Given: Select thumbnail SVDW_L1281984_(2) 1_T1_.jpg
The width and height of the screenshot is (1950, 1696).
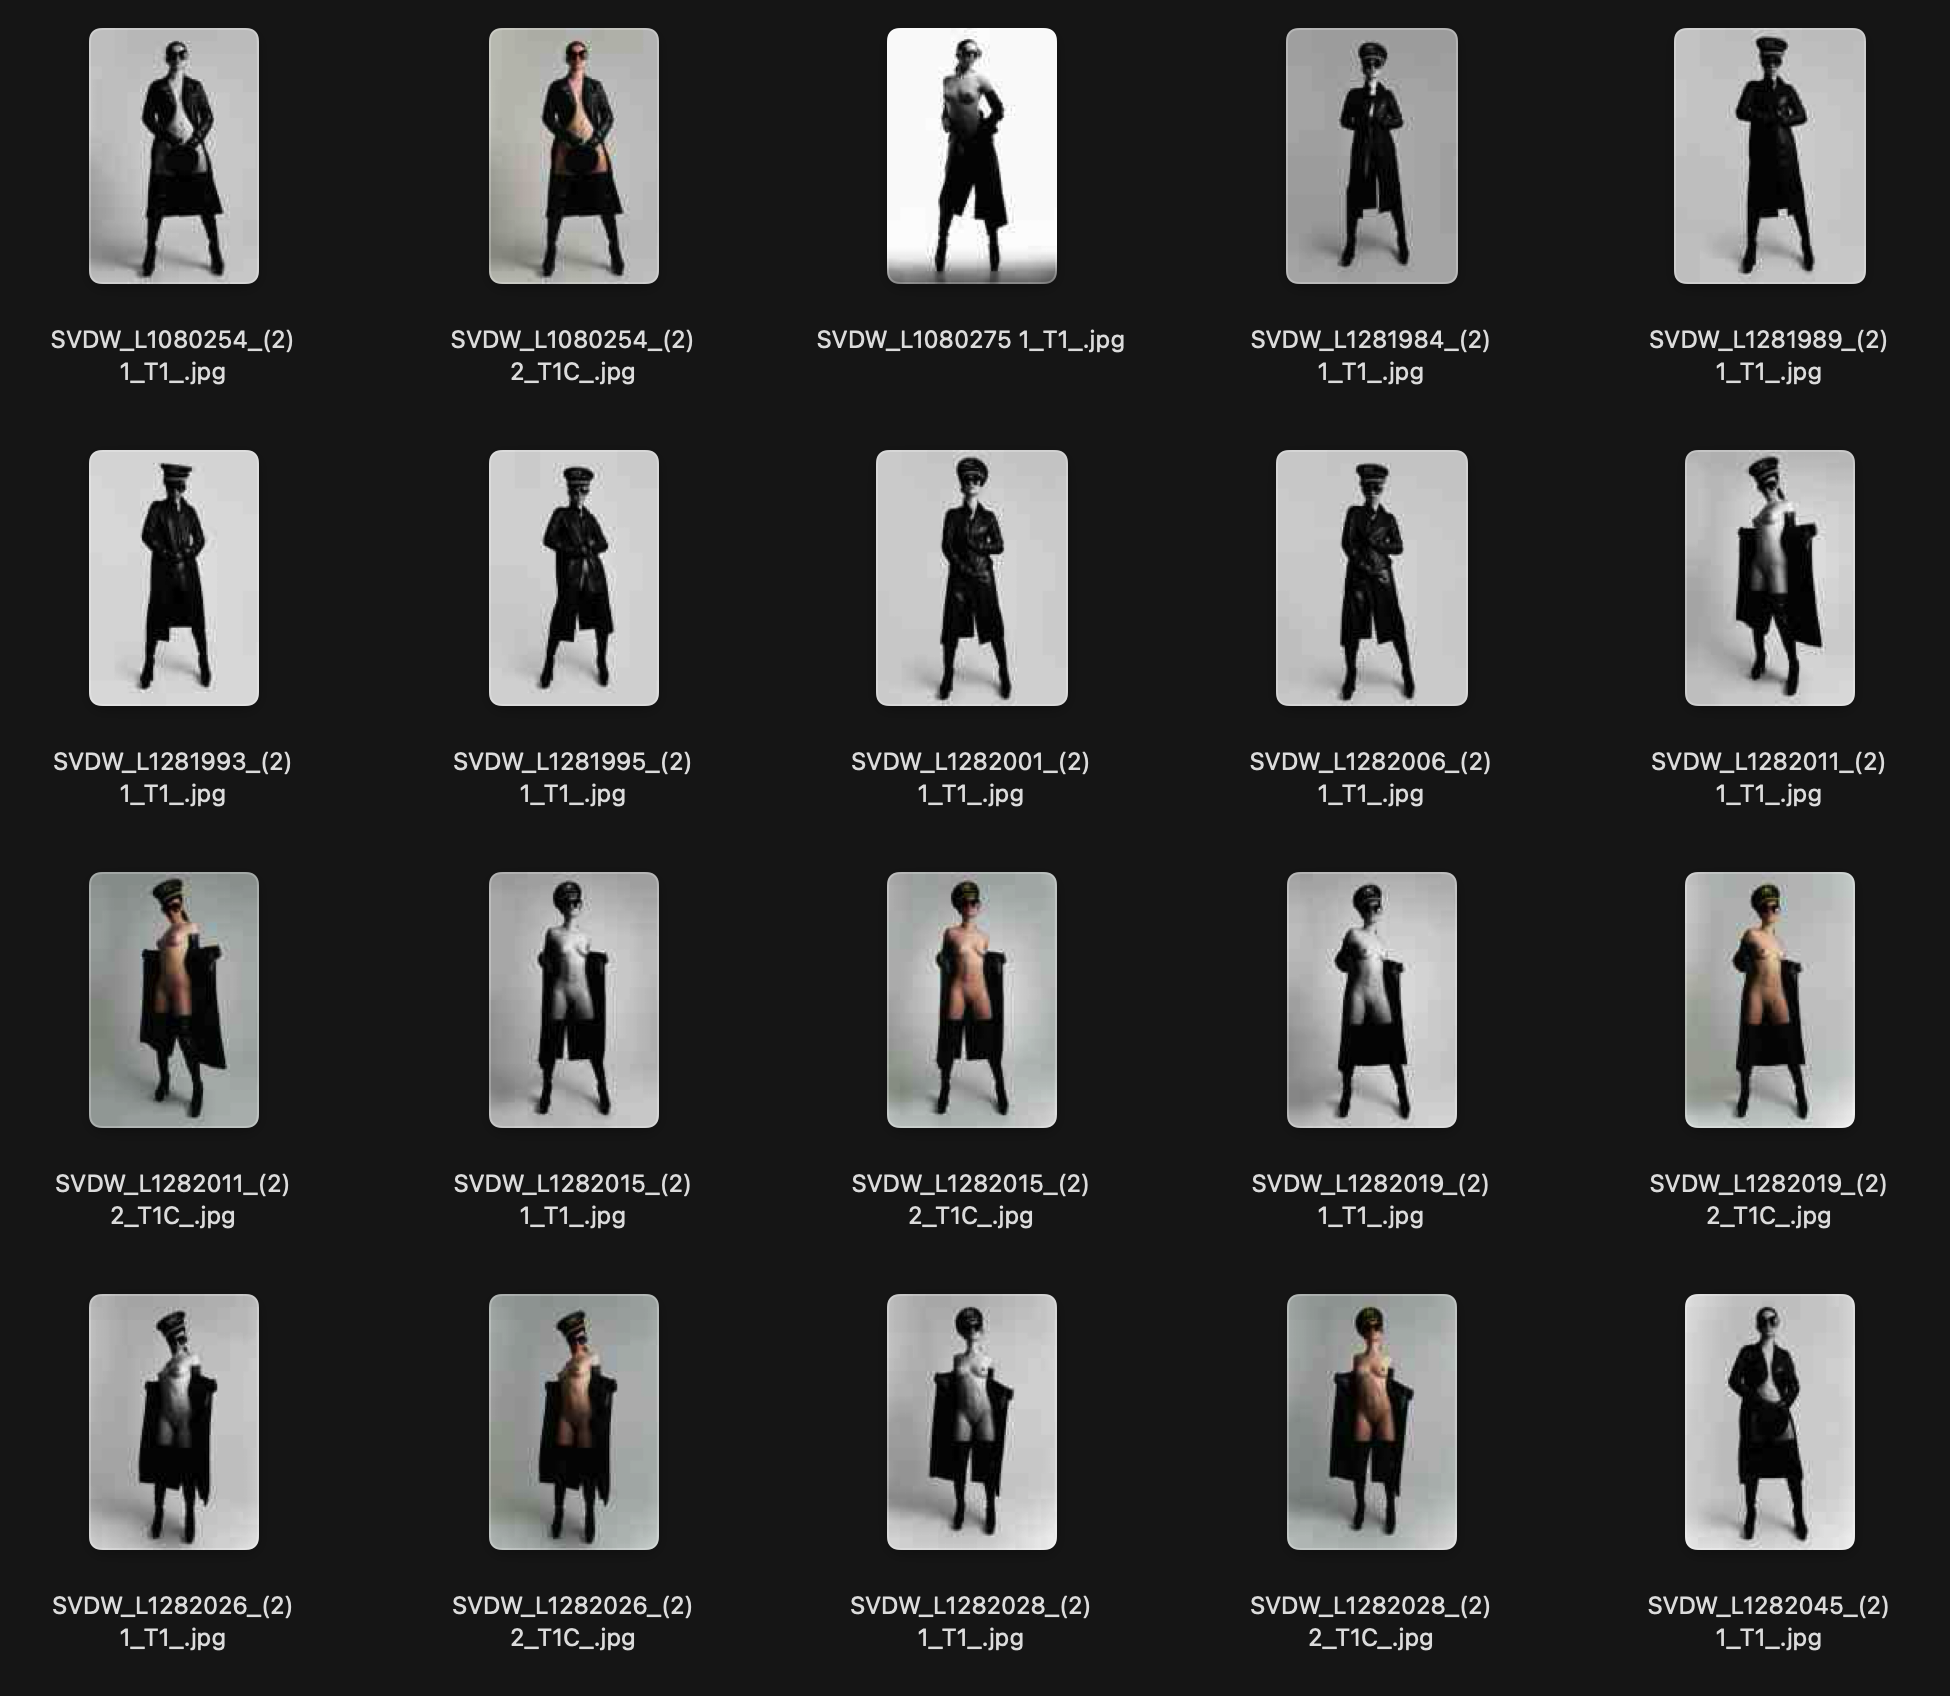Looking at the screenshot, I should (1371, 156).
